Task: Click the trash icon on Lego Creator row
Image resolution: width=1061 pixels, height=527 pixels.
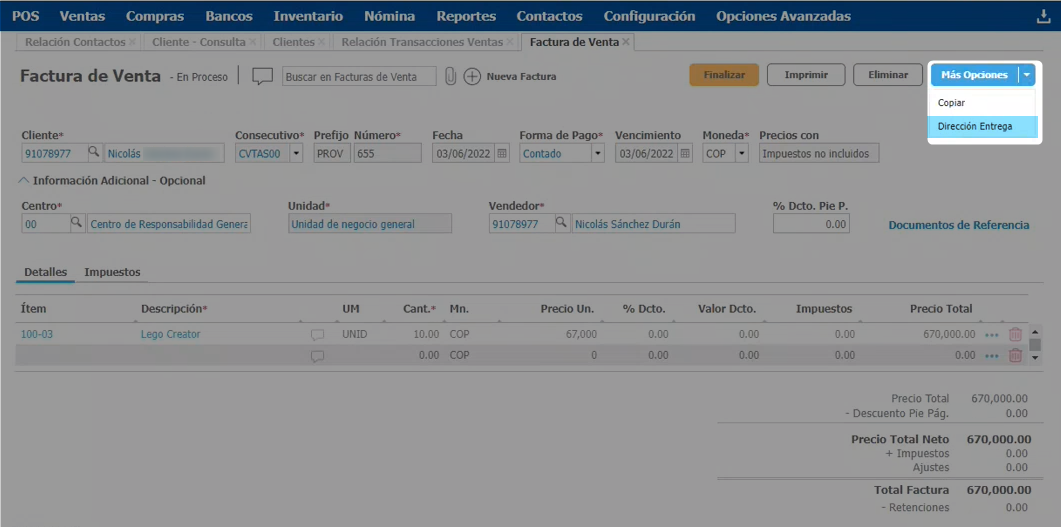Action: [x=1015, y=335]
